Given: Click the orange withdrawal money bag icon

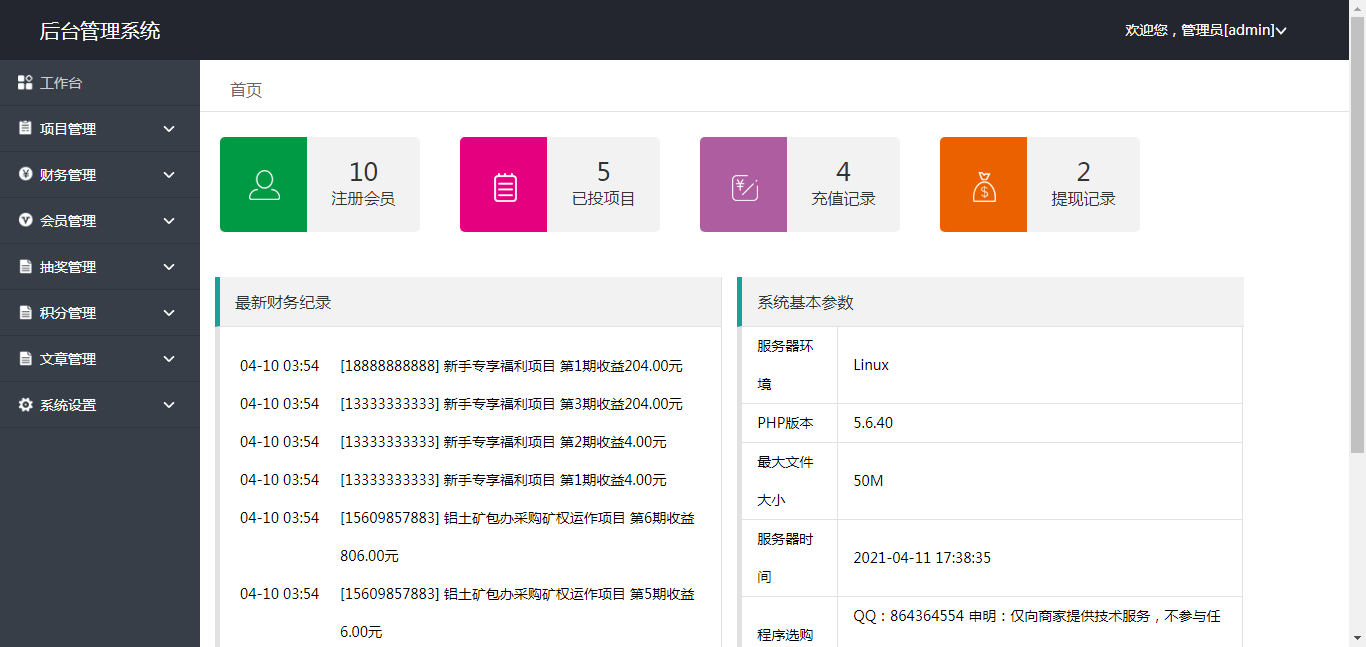Looking at the screenshot, I should [984, 186].
